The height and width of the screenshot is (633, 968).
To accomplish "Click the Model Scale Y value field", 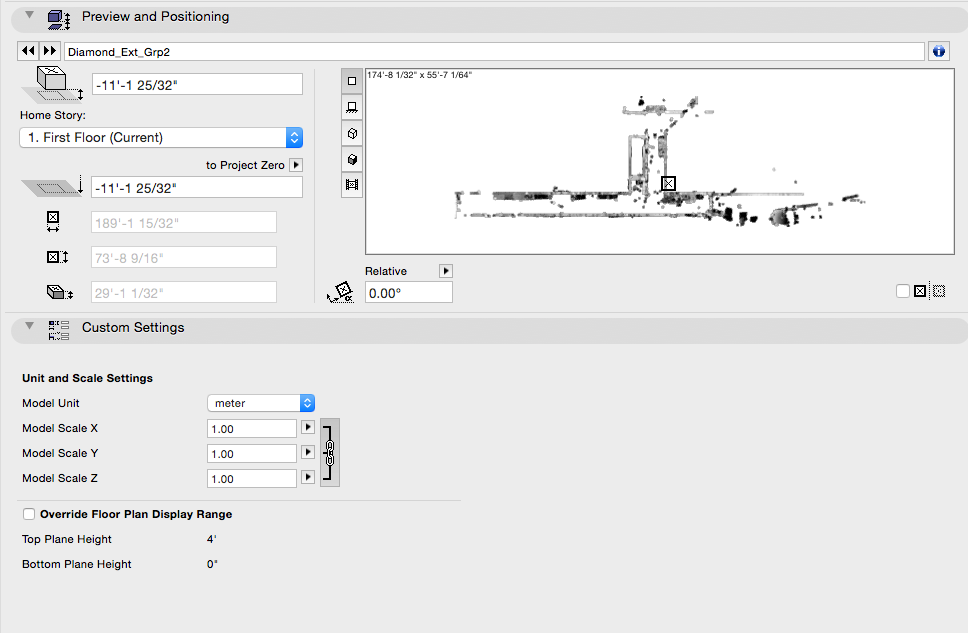I will tap(252, 453).
